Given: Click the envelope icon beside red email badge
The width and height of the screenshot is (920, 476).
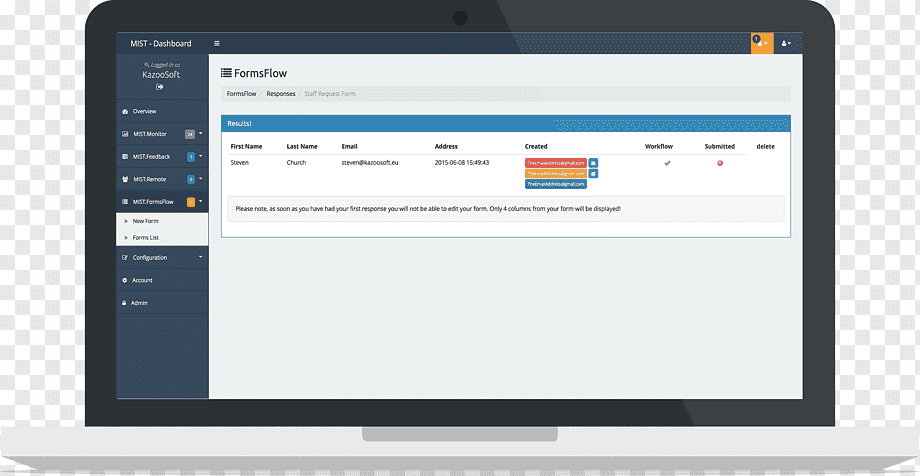Looking at the screenshot, I should (x=593, y=163).
